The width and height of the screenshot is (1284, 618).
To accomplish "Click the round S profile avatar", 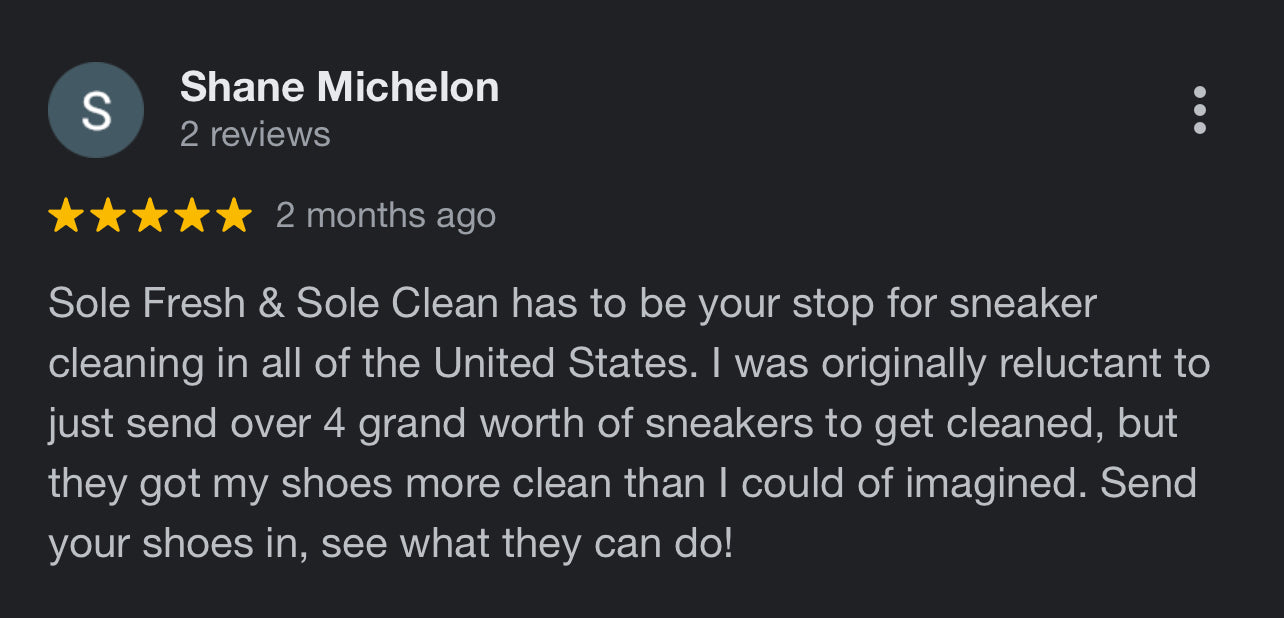I will tap(96, 110).
